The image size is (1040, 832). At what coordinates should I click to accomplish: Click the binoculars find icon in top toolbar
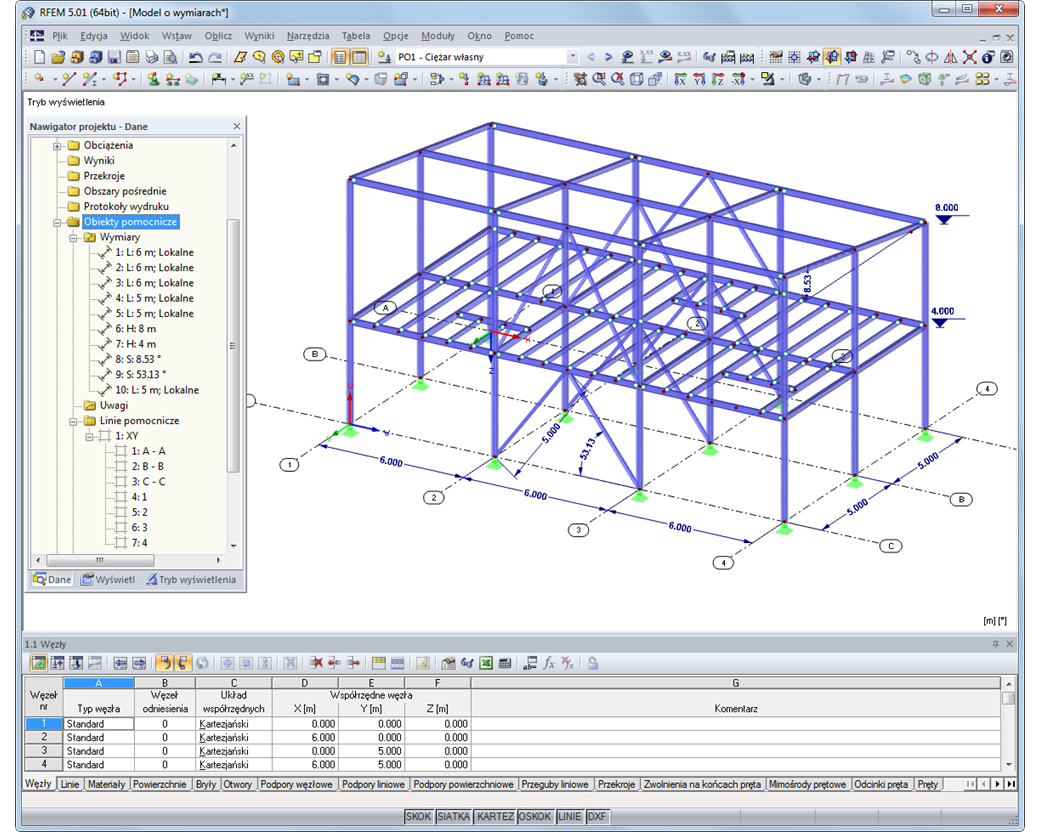point(709,57)
